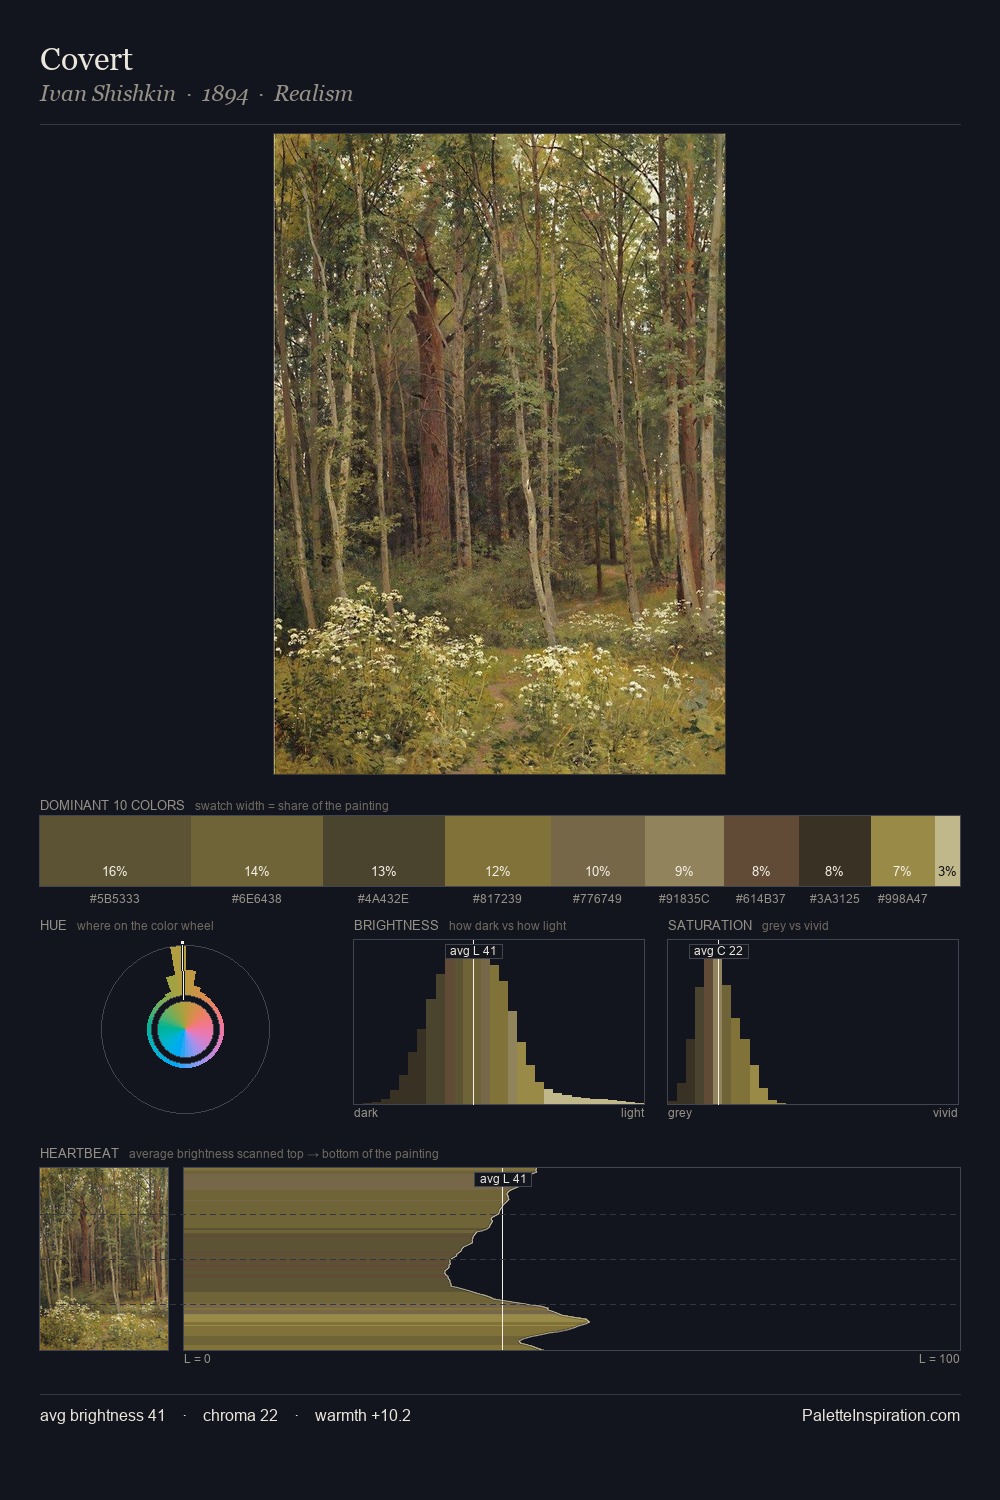This screenshot has width=1000, height=1500.
Task: Click the PaletteInspiration.com link
Action: point(881,1415)
